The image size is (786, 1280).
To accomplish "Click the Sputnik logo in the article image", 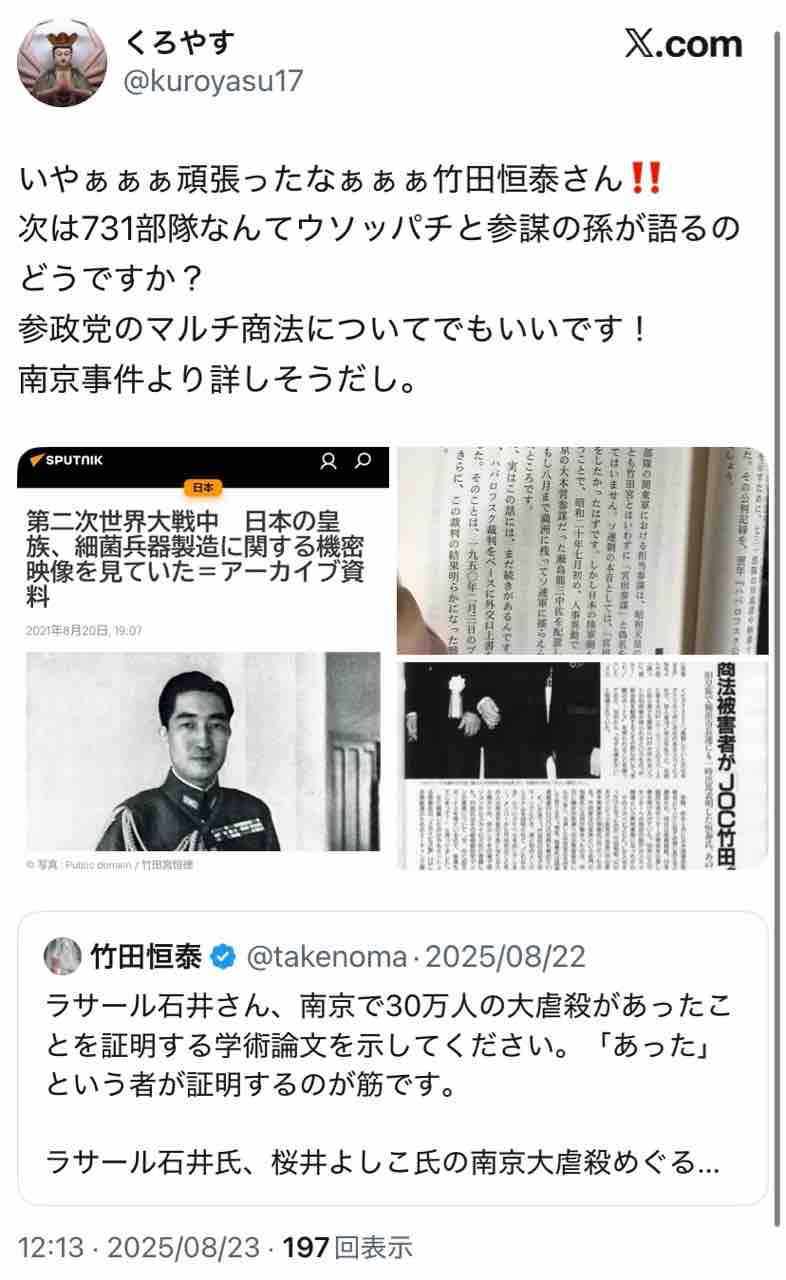I will [x=68, y=461].
